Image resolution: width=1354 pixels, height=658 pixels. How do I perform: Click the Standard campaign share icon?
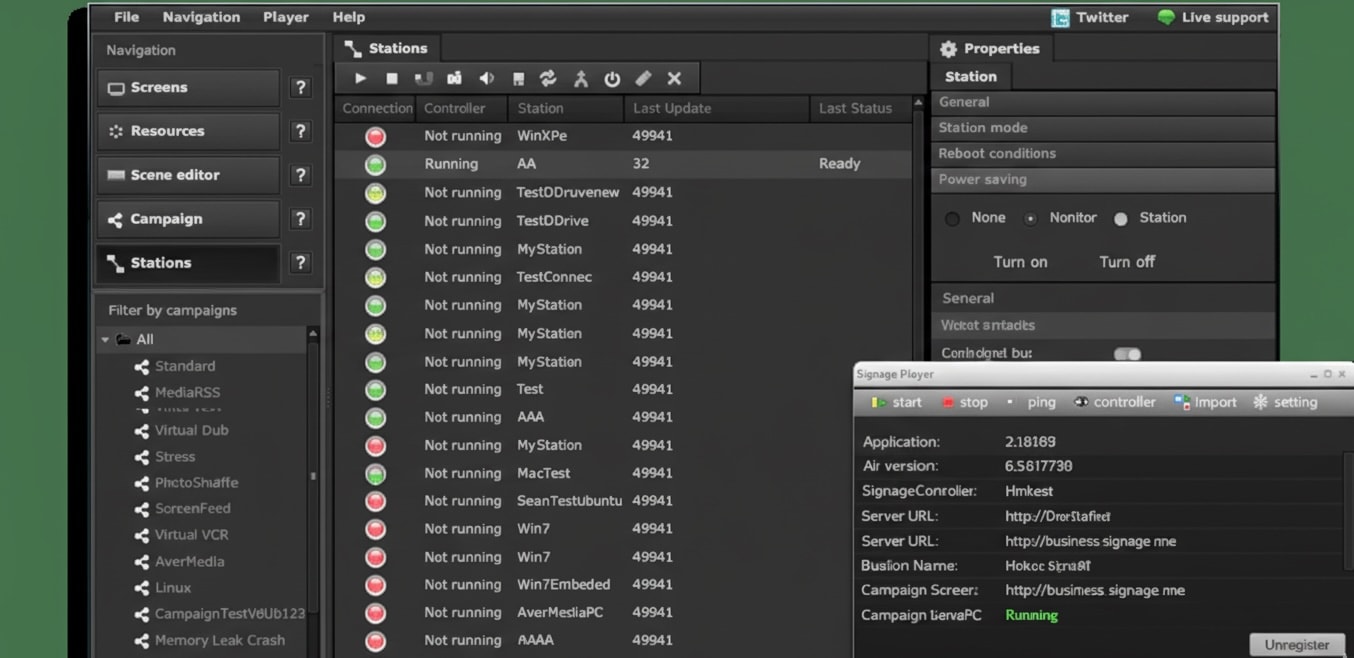pyautogui.click(x=142, y=367)
